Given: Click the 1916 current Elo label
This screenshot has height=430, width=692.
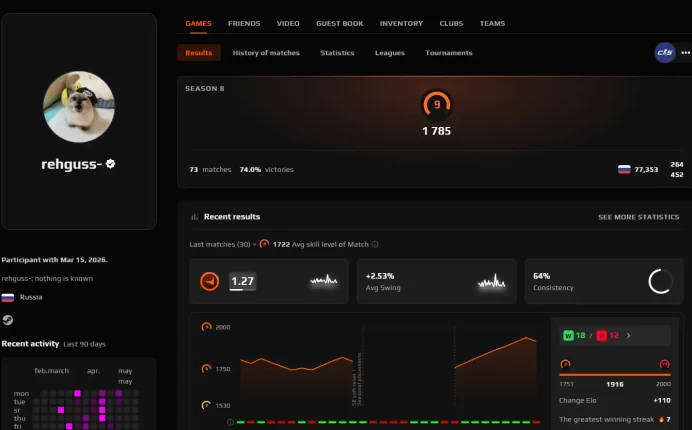Looking at the screenshot, I should tap(615, 384).
